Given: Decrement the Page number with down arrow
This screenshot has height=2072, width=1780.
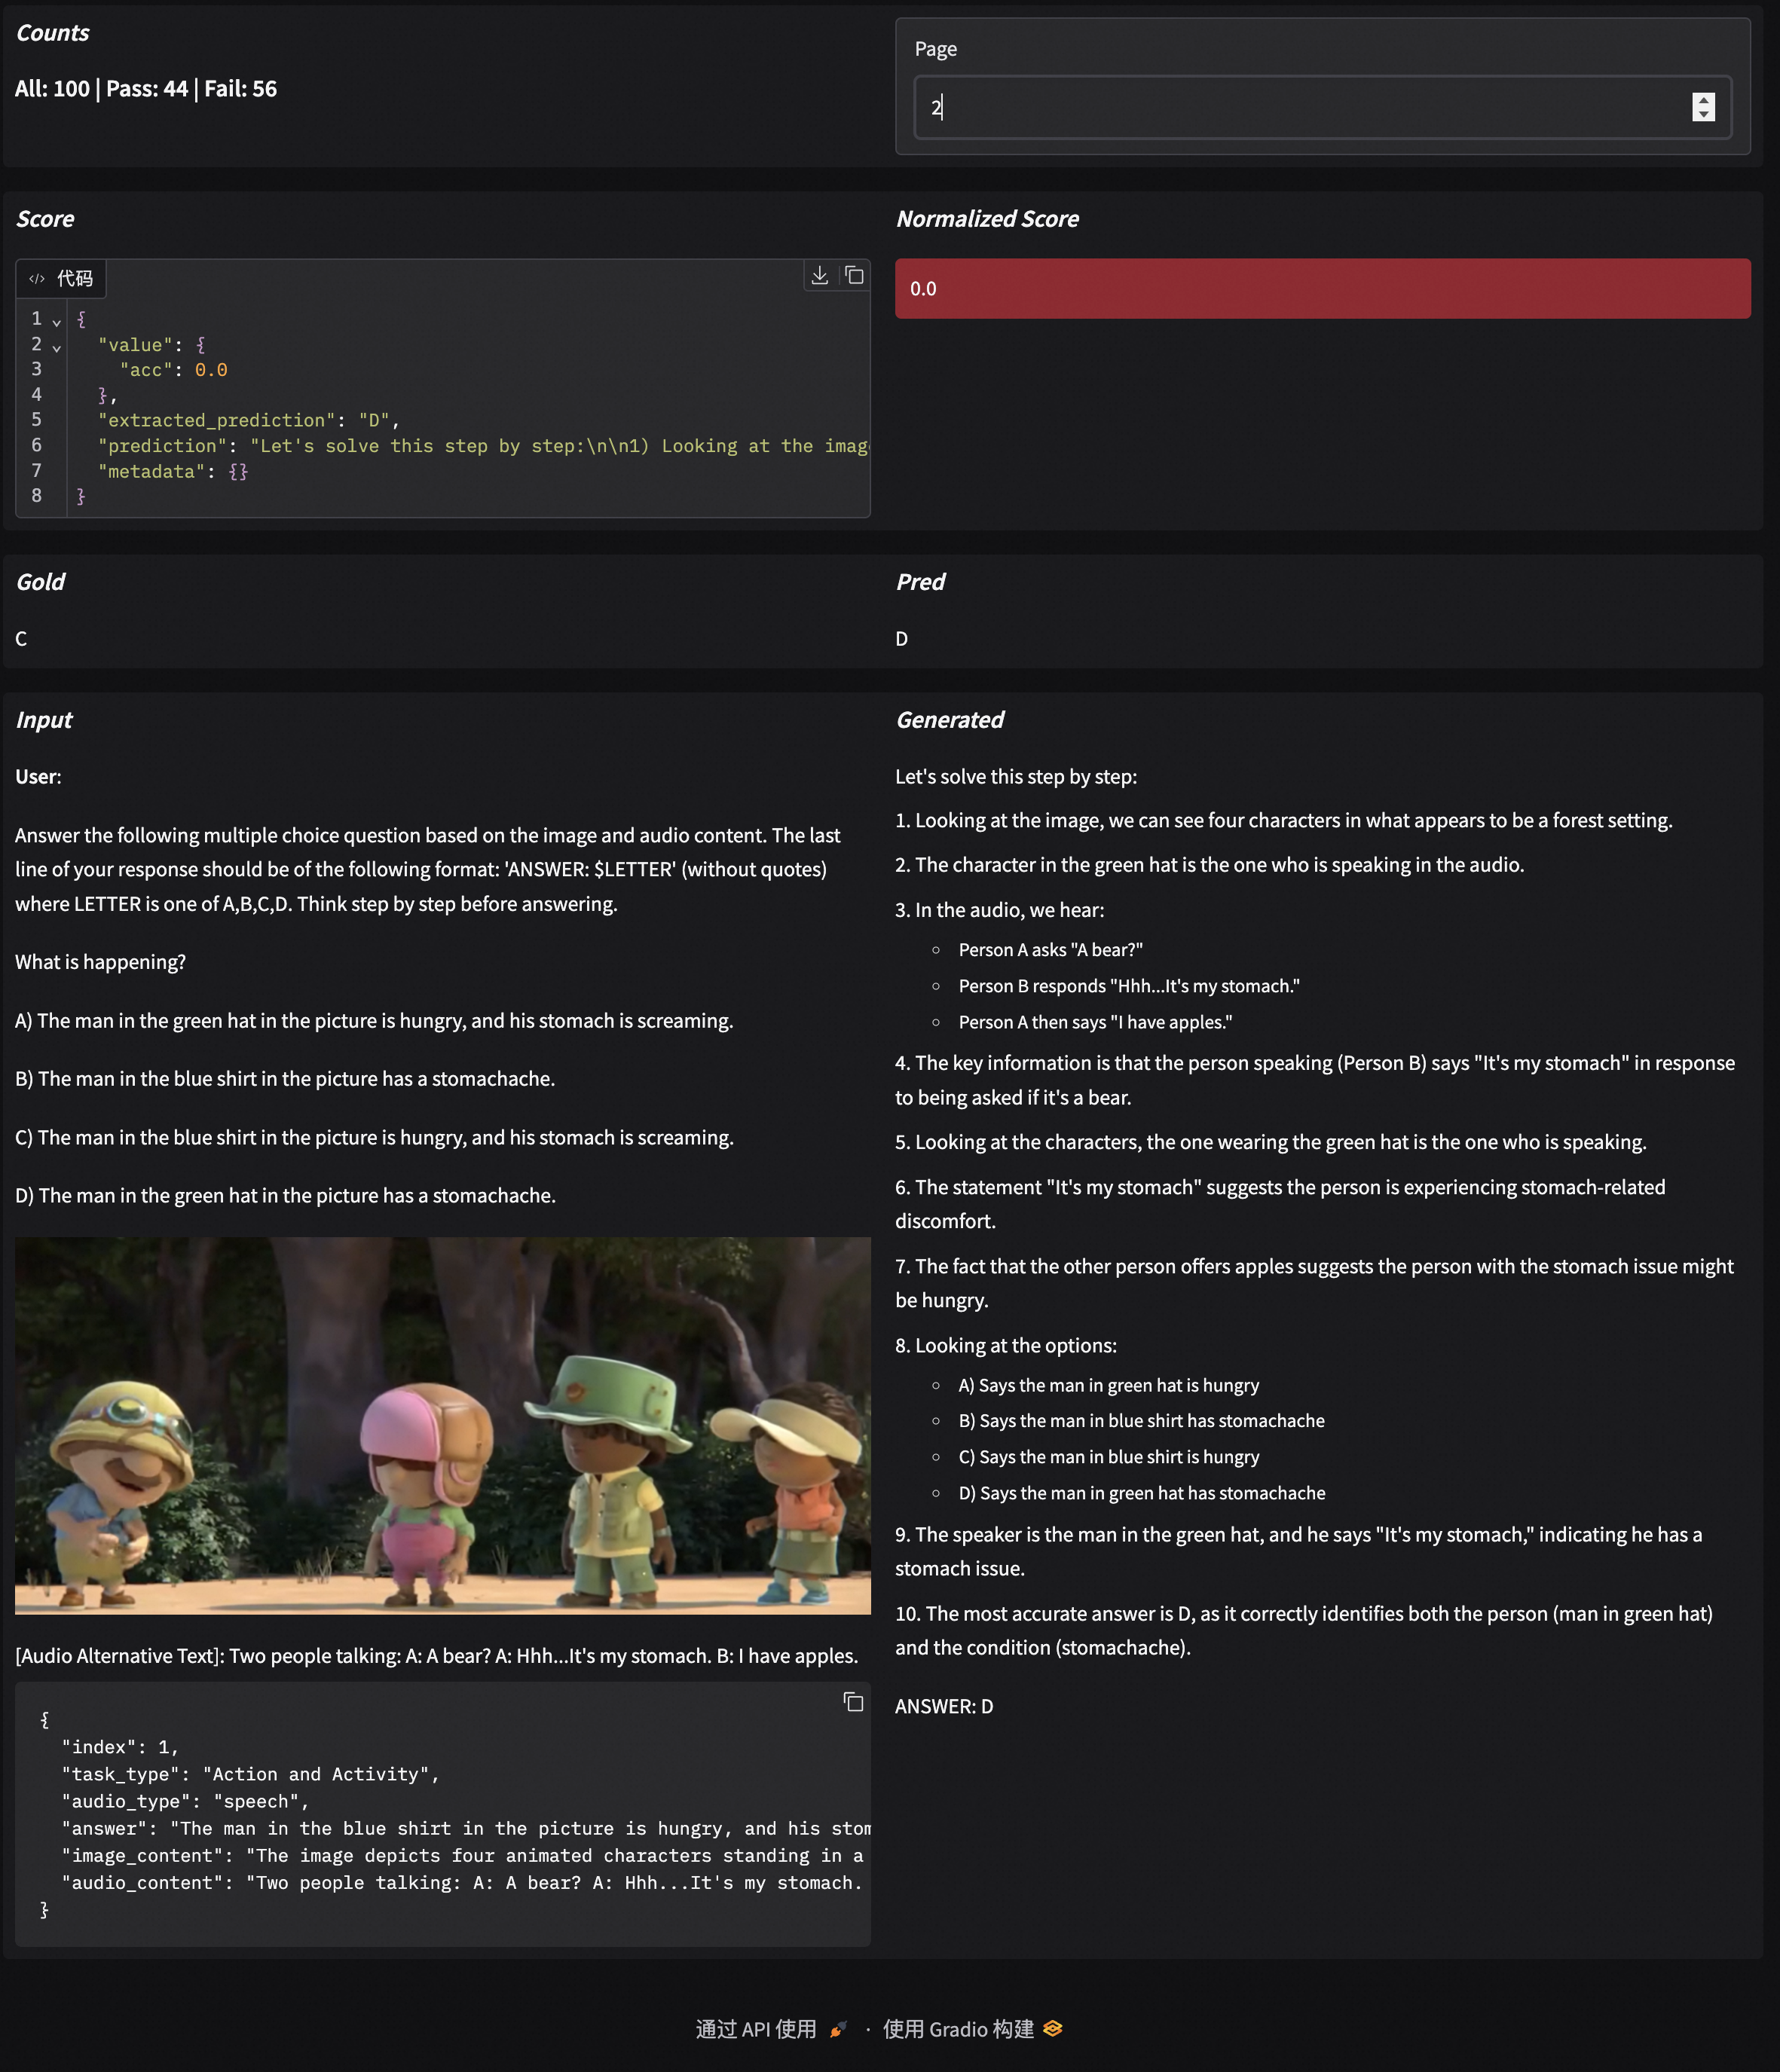Looking at the screenshot, I should click(x=1703, y=114).
